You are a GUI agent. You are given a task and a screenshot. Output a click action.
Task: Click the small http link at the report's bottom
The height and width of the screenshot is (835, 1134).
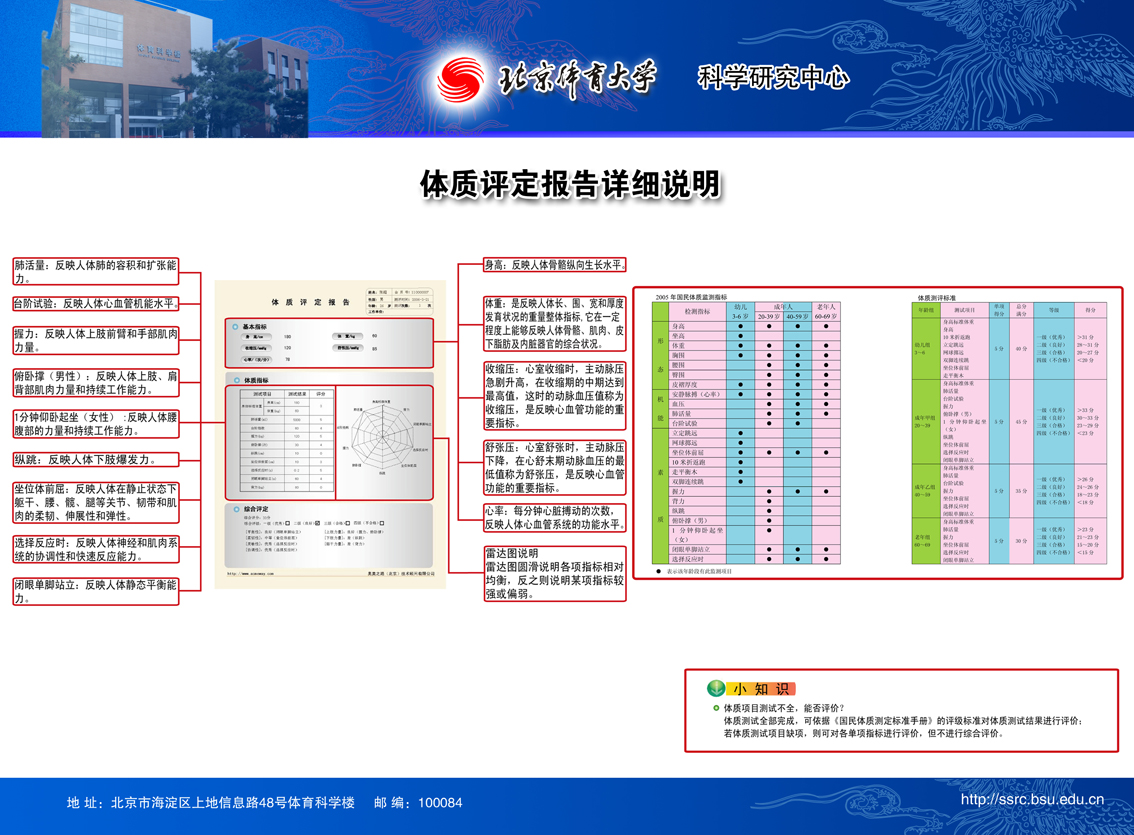coord(250,573)
